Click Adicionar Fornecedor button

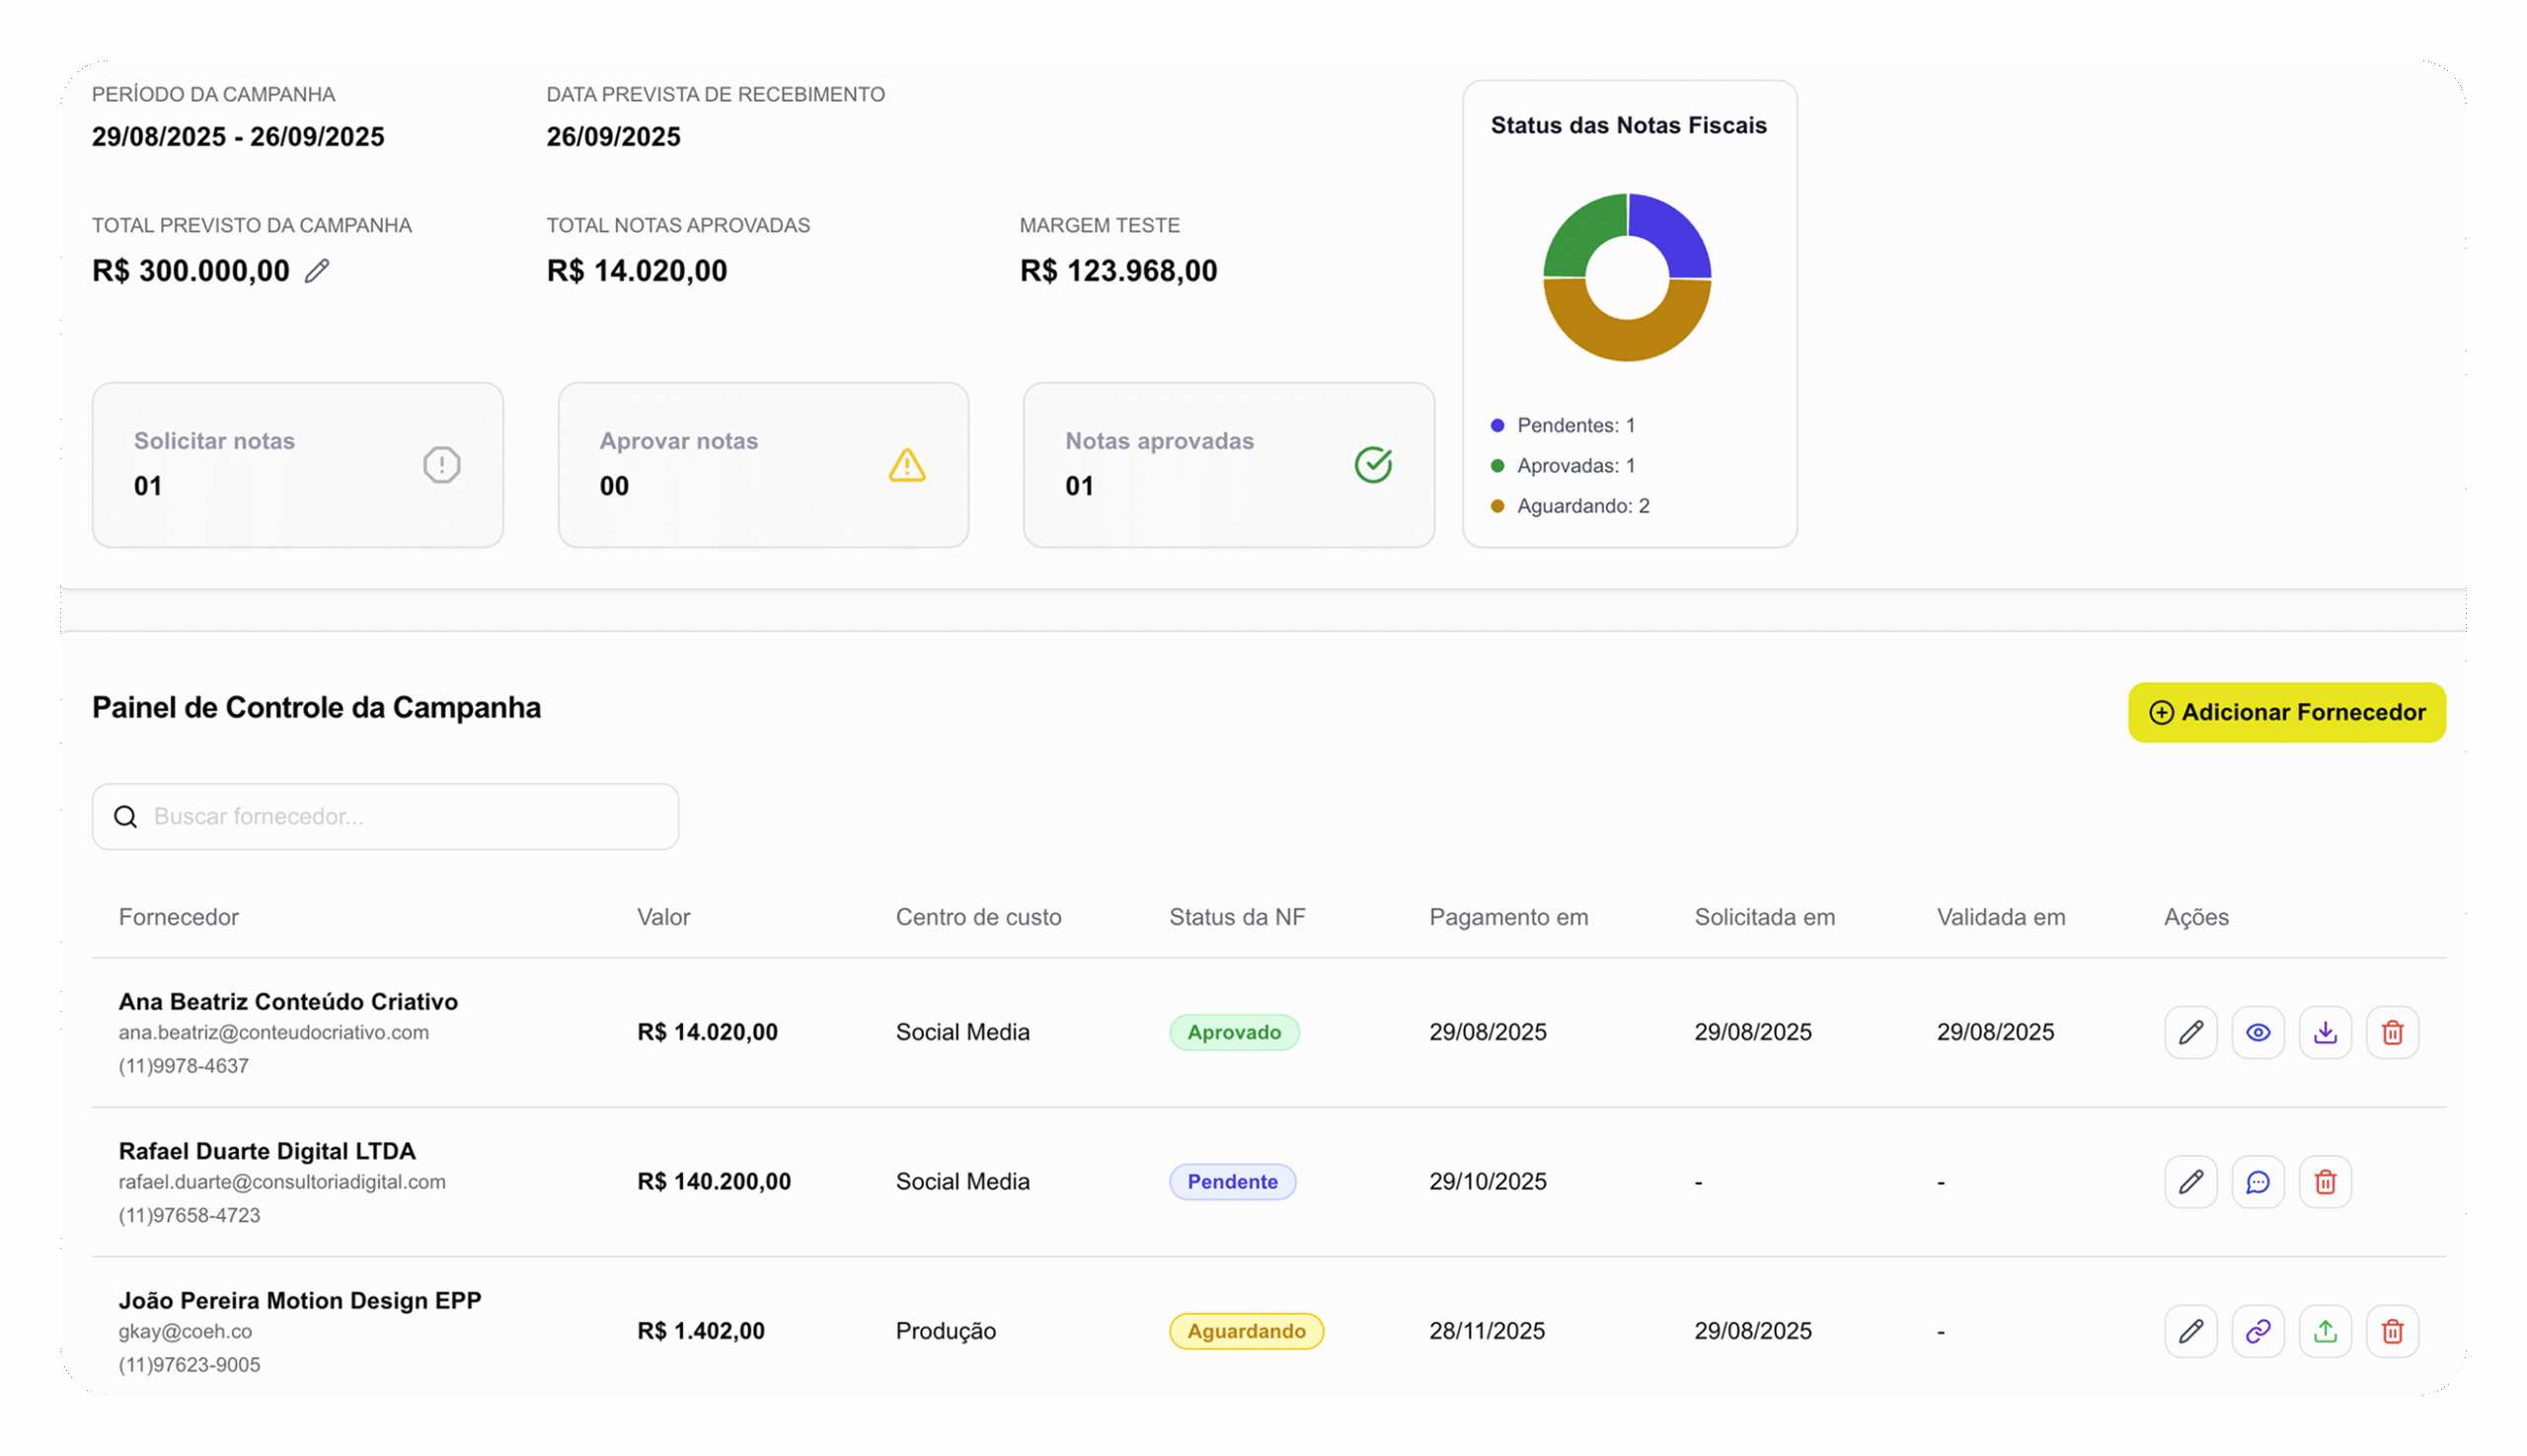point(2286,712)
